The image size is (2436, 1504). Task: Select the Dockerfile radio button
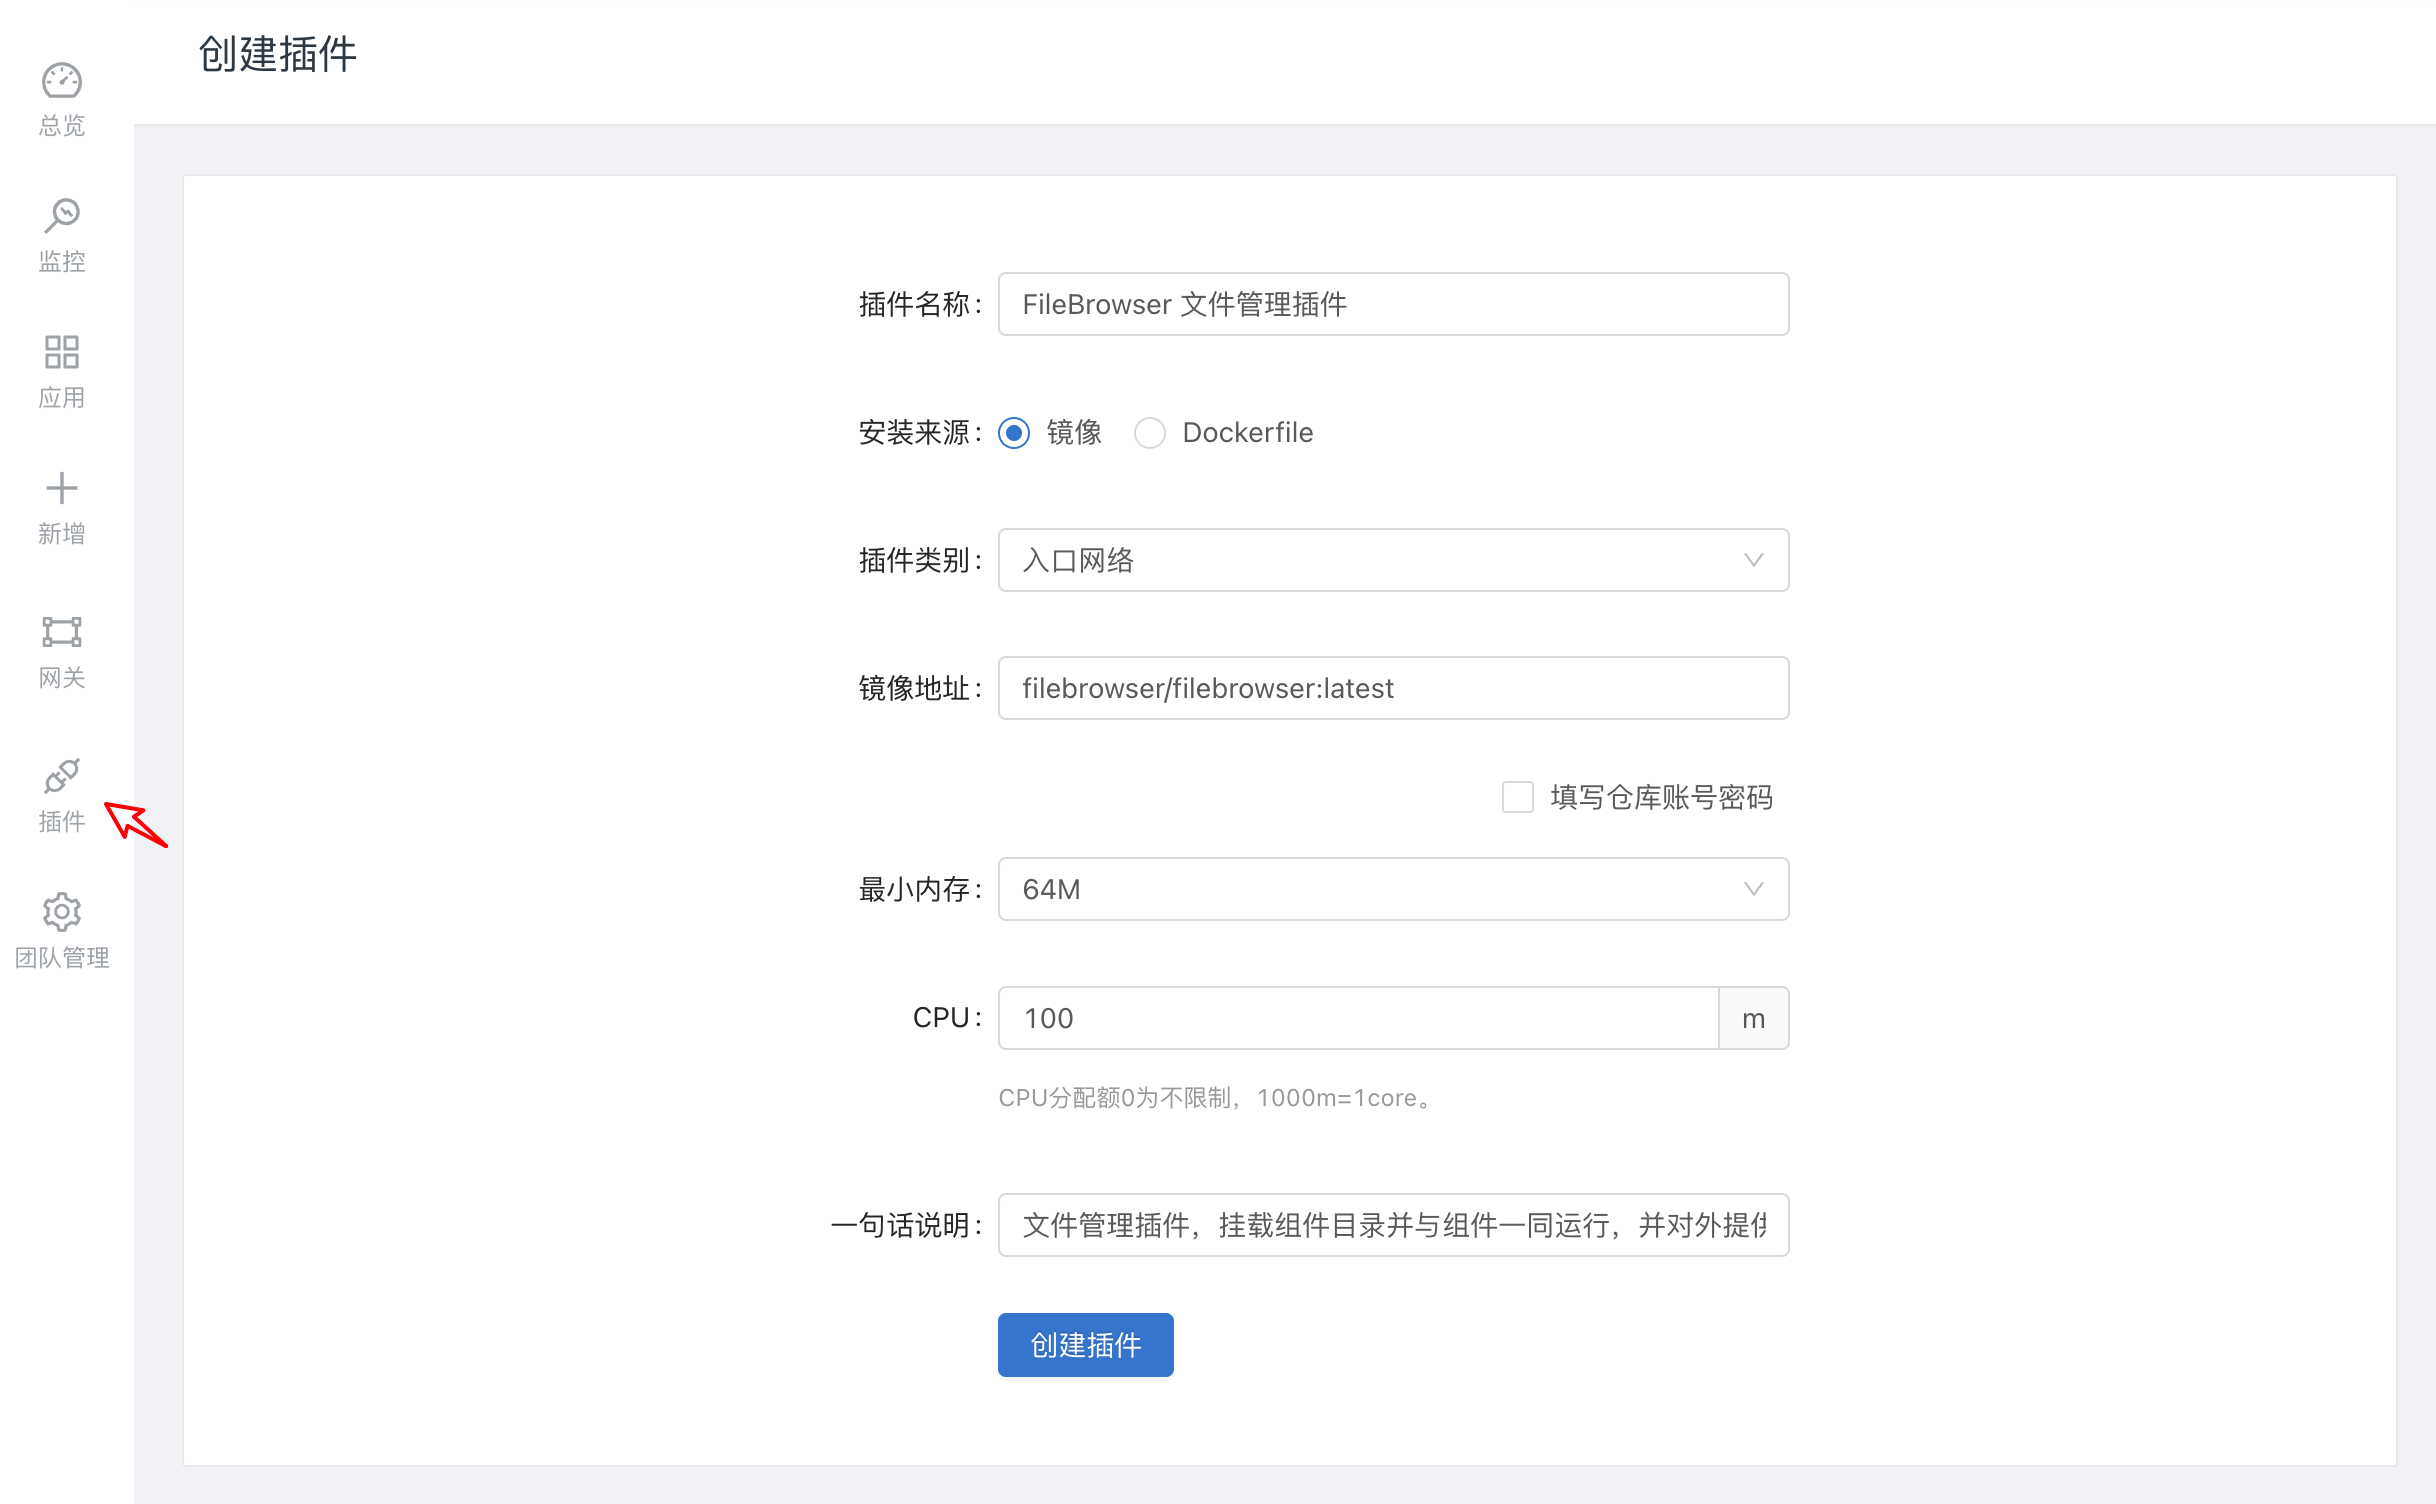(x=1150, y=433)
